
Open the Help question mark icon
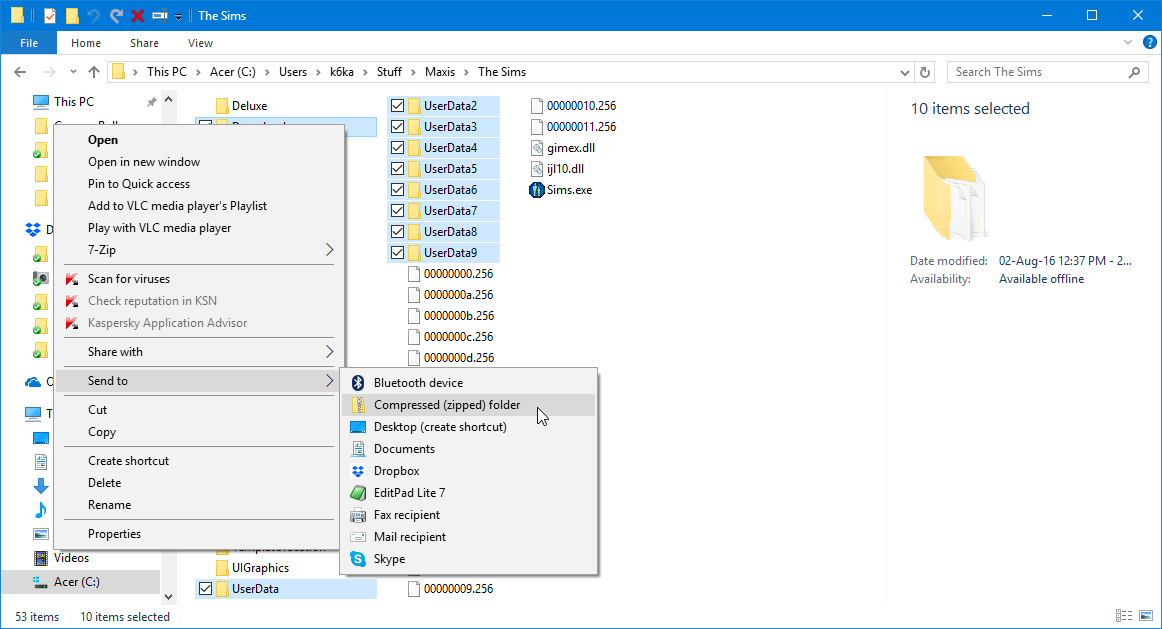pyautogui.click(x=1149, y=43)
